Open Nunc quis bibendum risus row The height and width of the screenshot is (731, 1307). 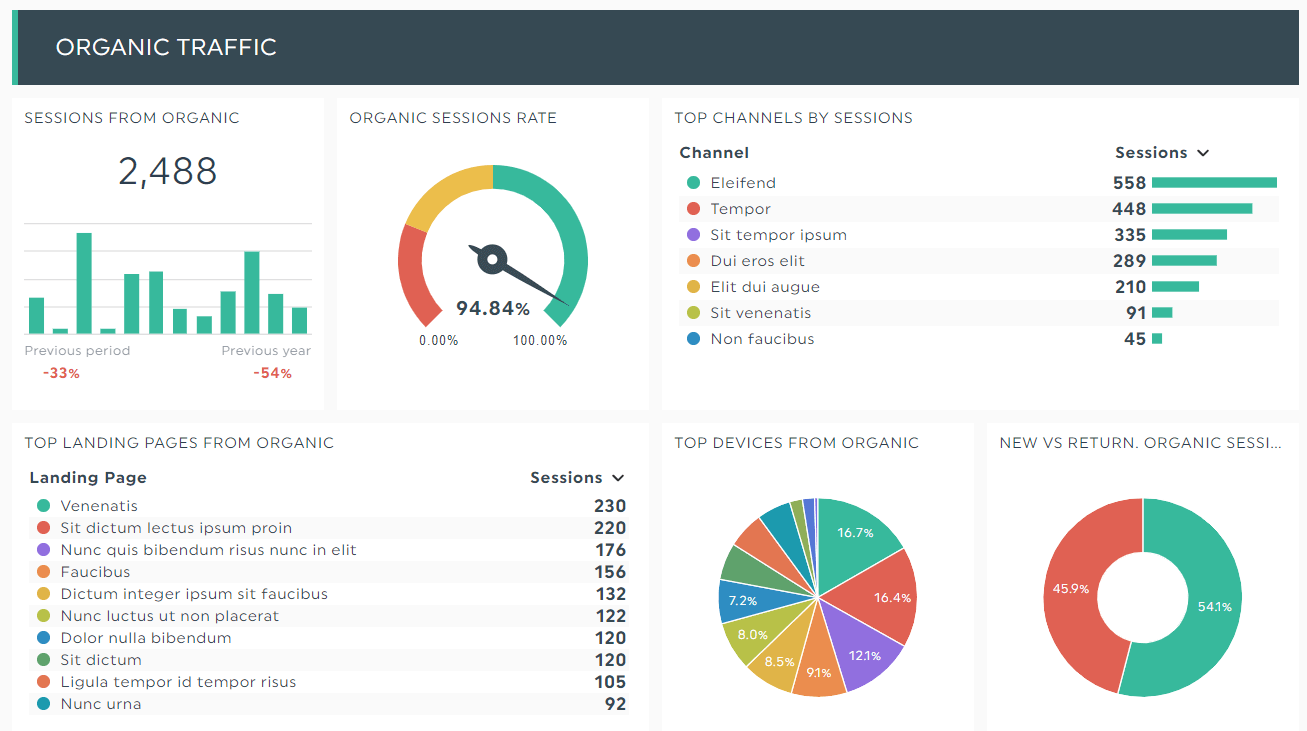[330, 550]
